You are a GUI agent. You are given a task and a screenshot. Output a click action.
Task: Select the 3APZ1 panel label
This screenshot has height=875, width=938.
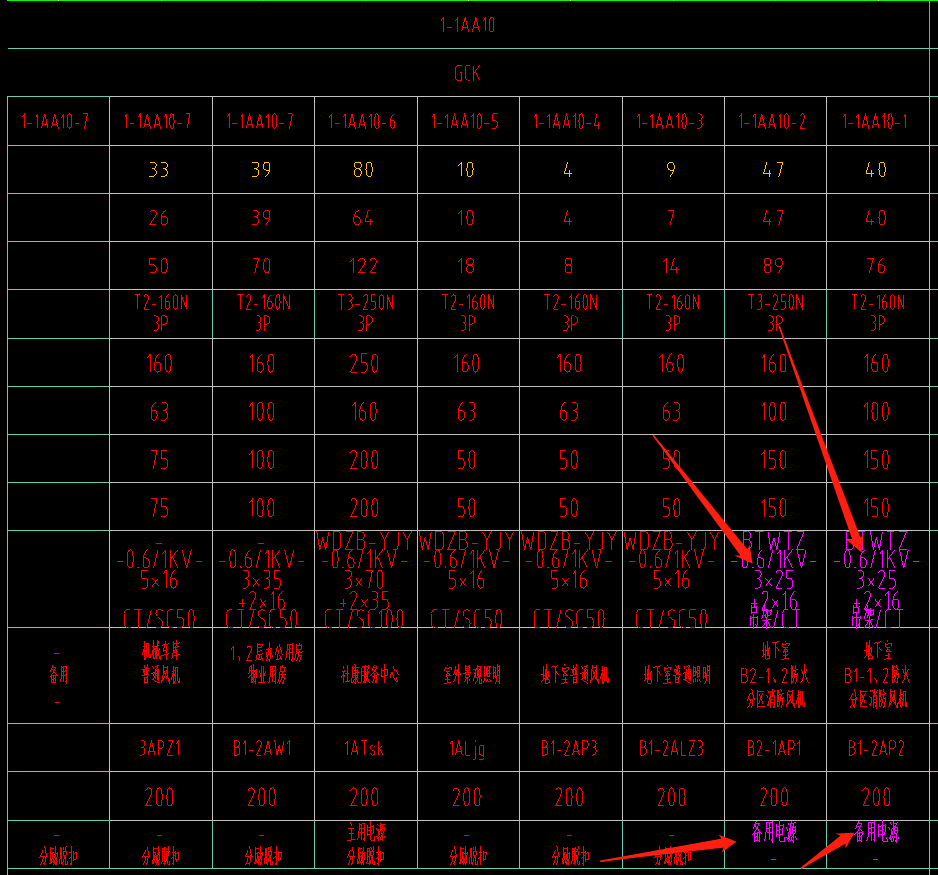(x=160, y=748)
